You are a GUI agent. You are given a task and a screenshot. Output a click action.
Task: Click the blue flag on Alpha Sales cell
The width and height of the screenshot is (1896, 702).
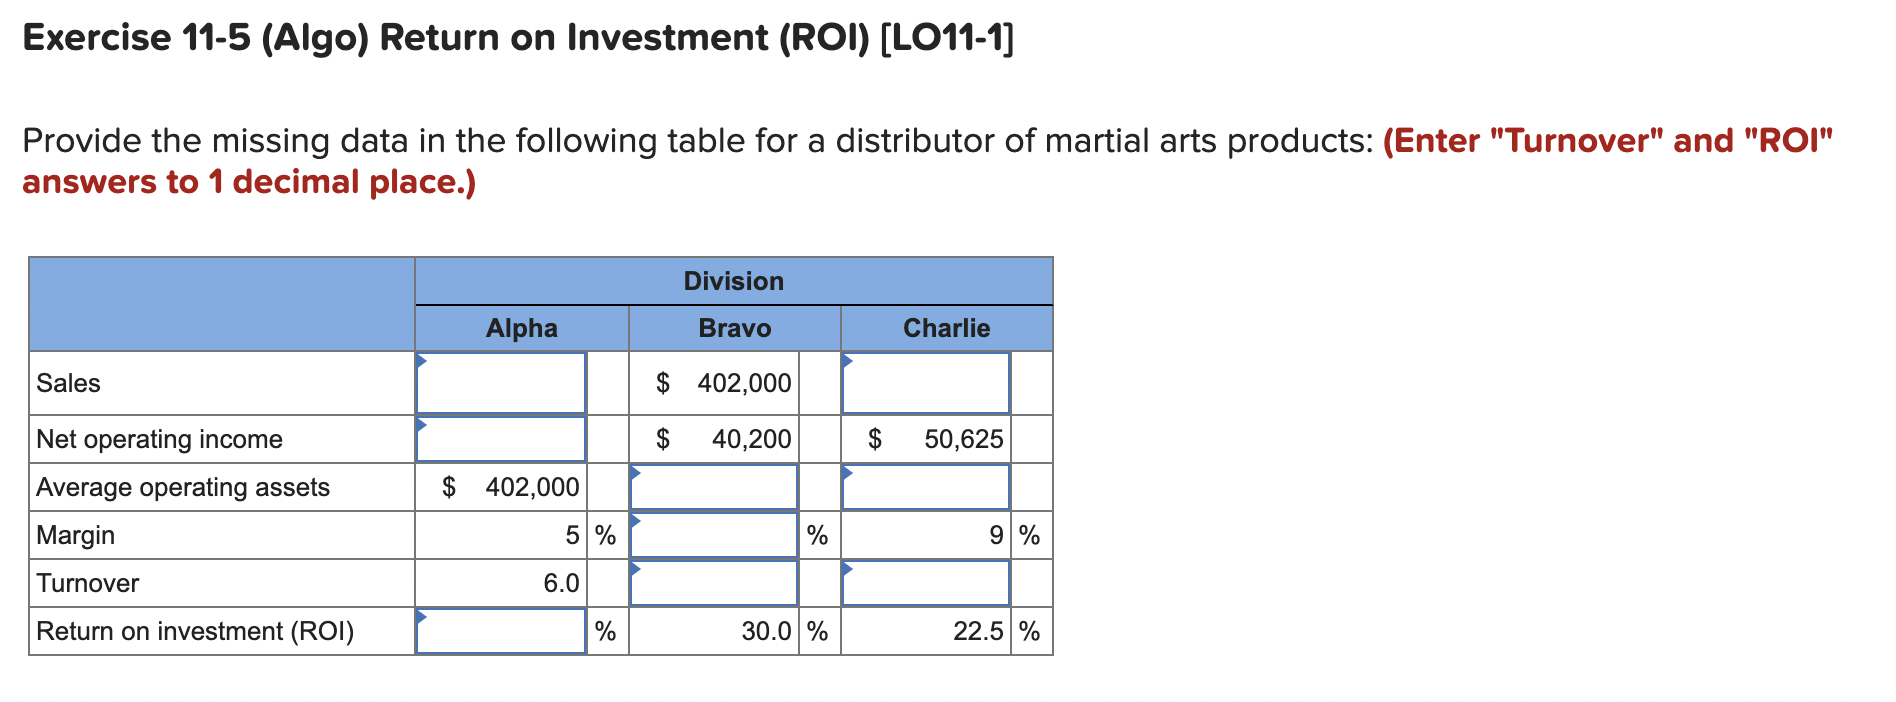421,358
